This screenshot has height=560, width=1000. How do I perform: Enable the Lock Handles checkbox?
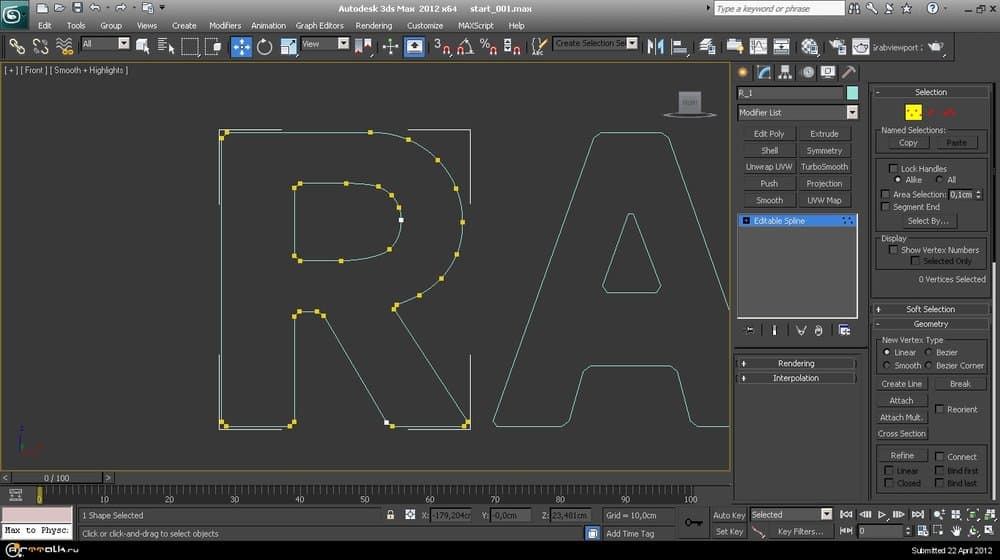(894, 169)
